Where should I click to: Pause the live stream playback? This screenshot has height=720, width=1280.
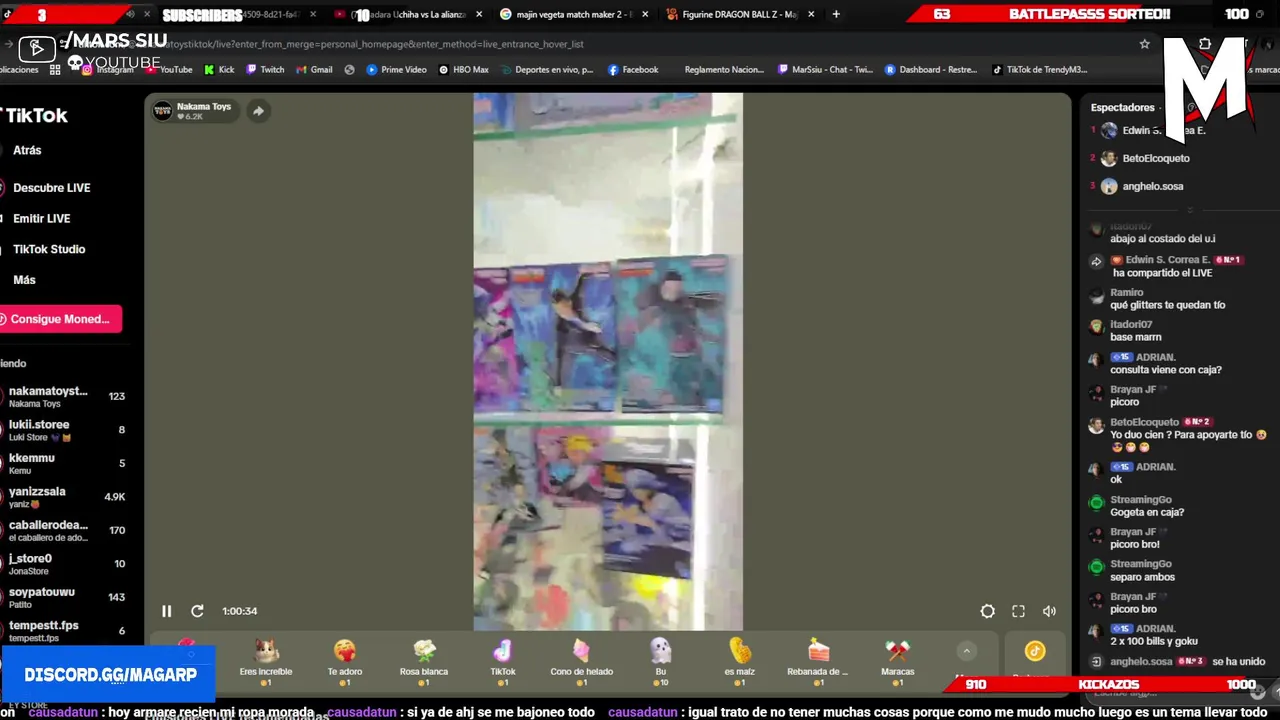[167, 611]
